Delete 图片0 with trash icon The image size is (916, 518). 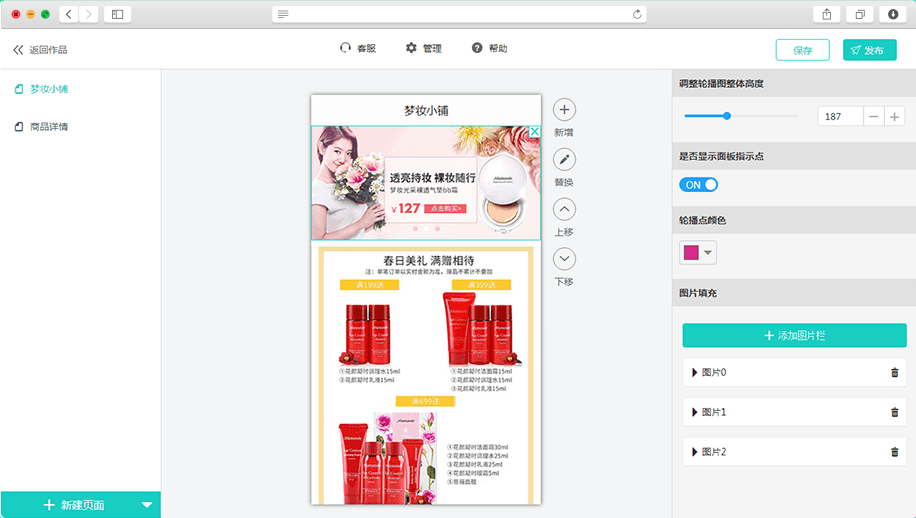894,373
